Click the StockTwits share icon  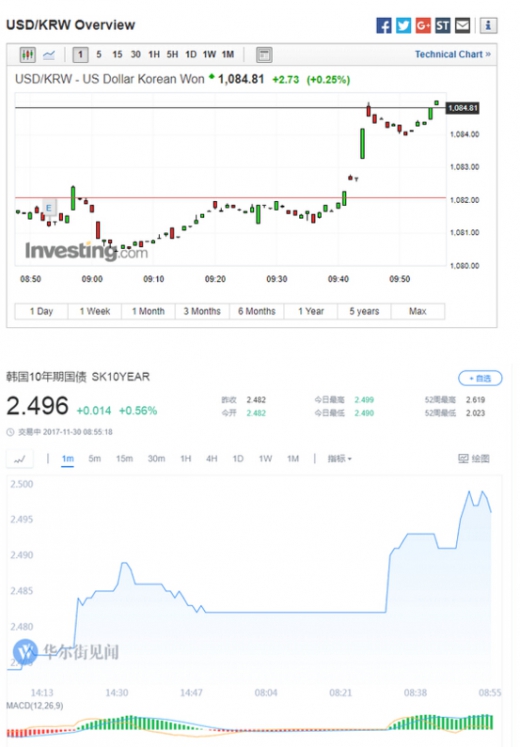(x=442, y=25)
